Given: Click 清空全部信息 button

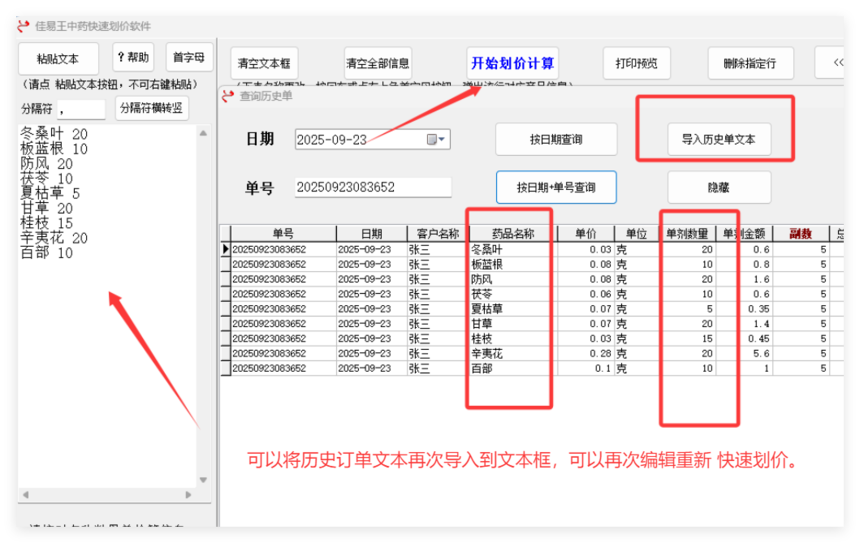Looking at the screenshot, I should pyautogui.click(x=377, y=63).
